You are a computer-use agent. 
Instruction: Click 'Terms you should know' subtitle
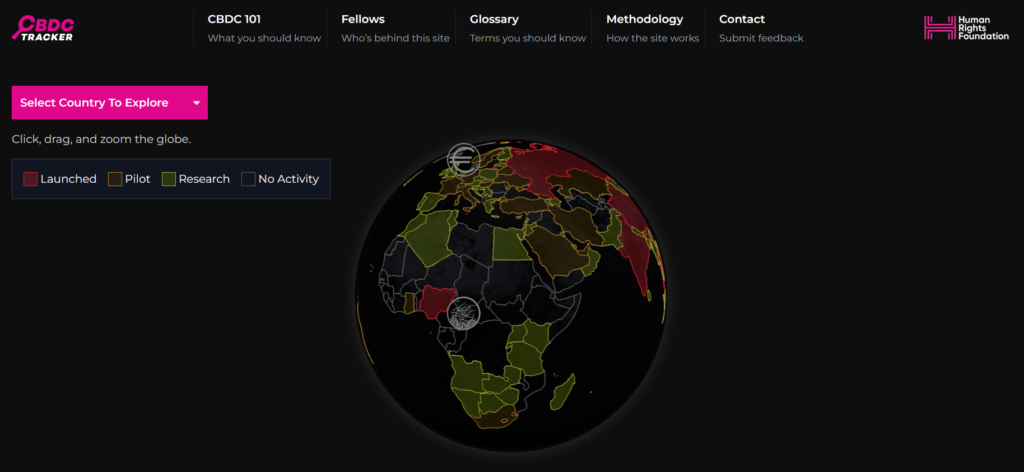click(x=528, y=39)
